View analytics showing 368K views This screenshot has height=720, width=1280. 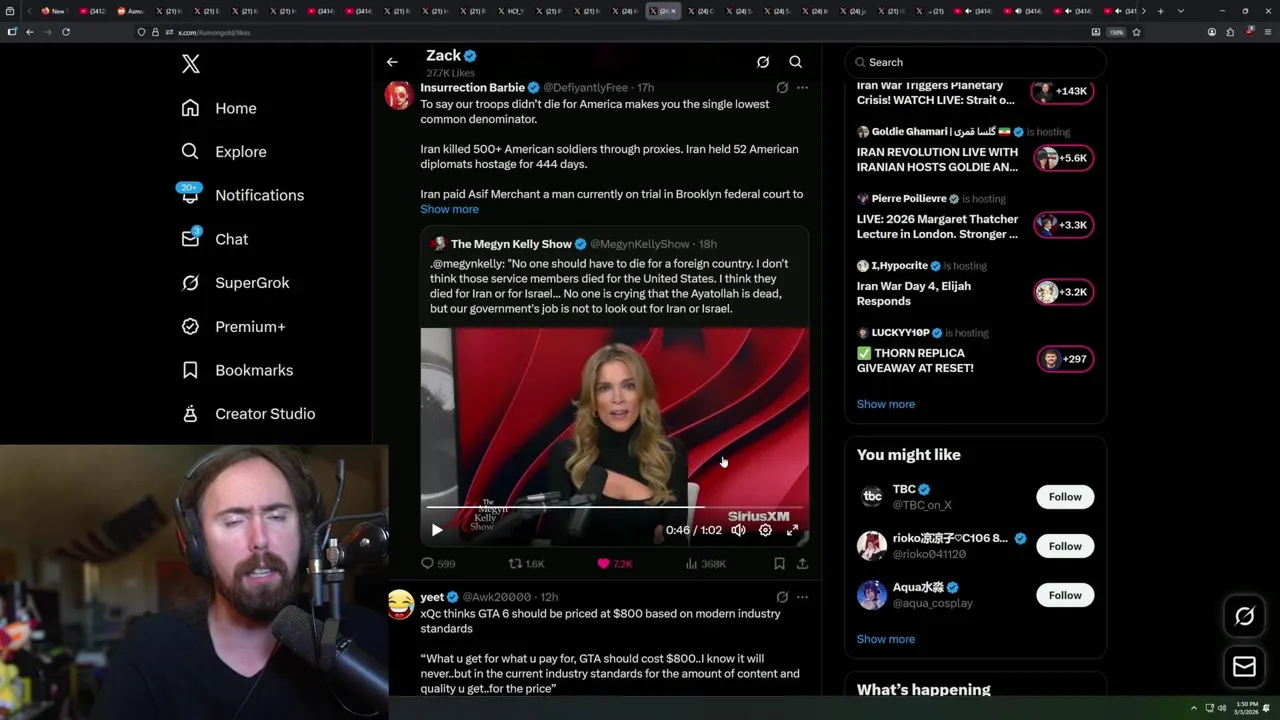point(705,564)
